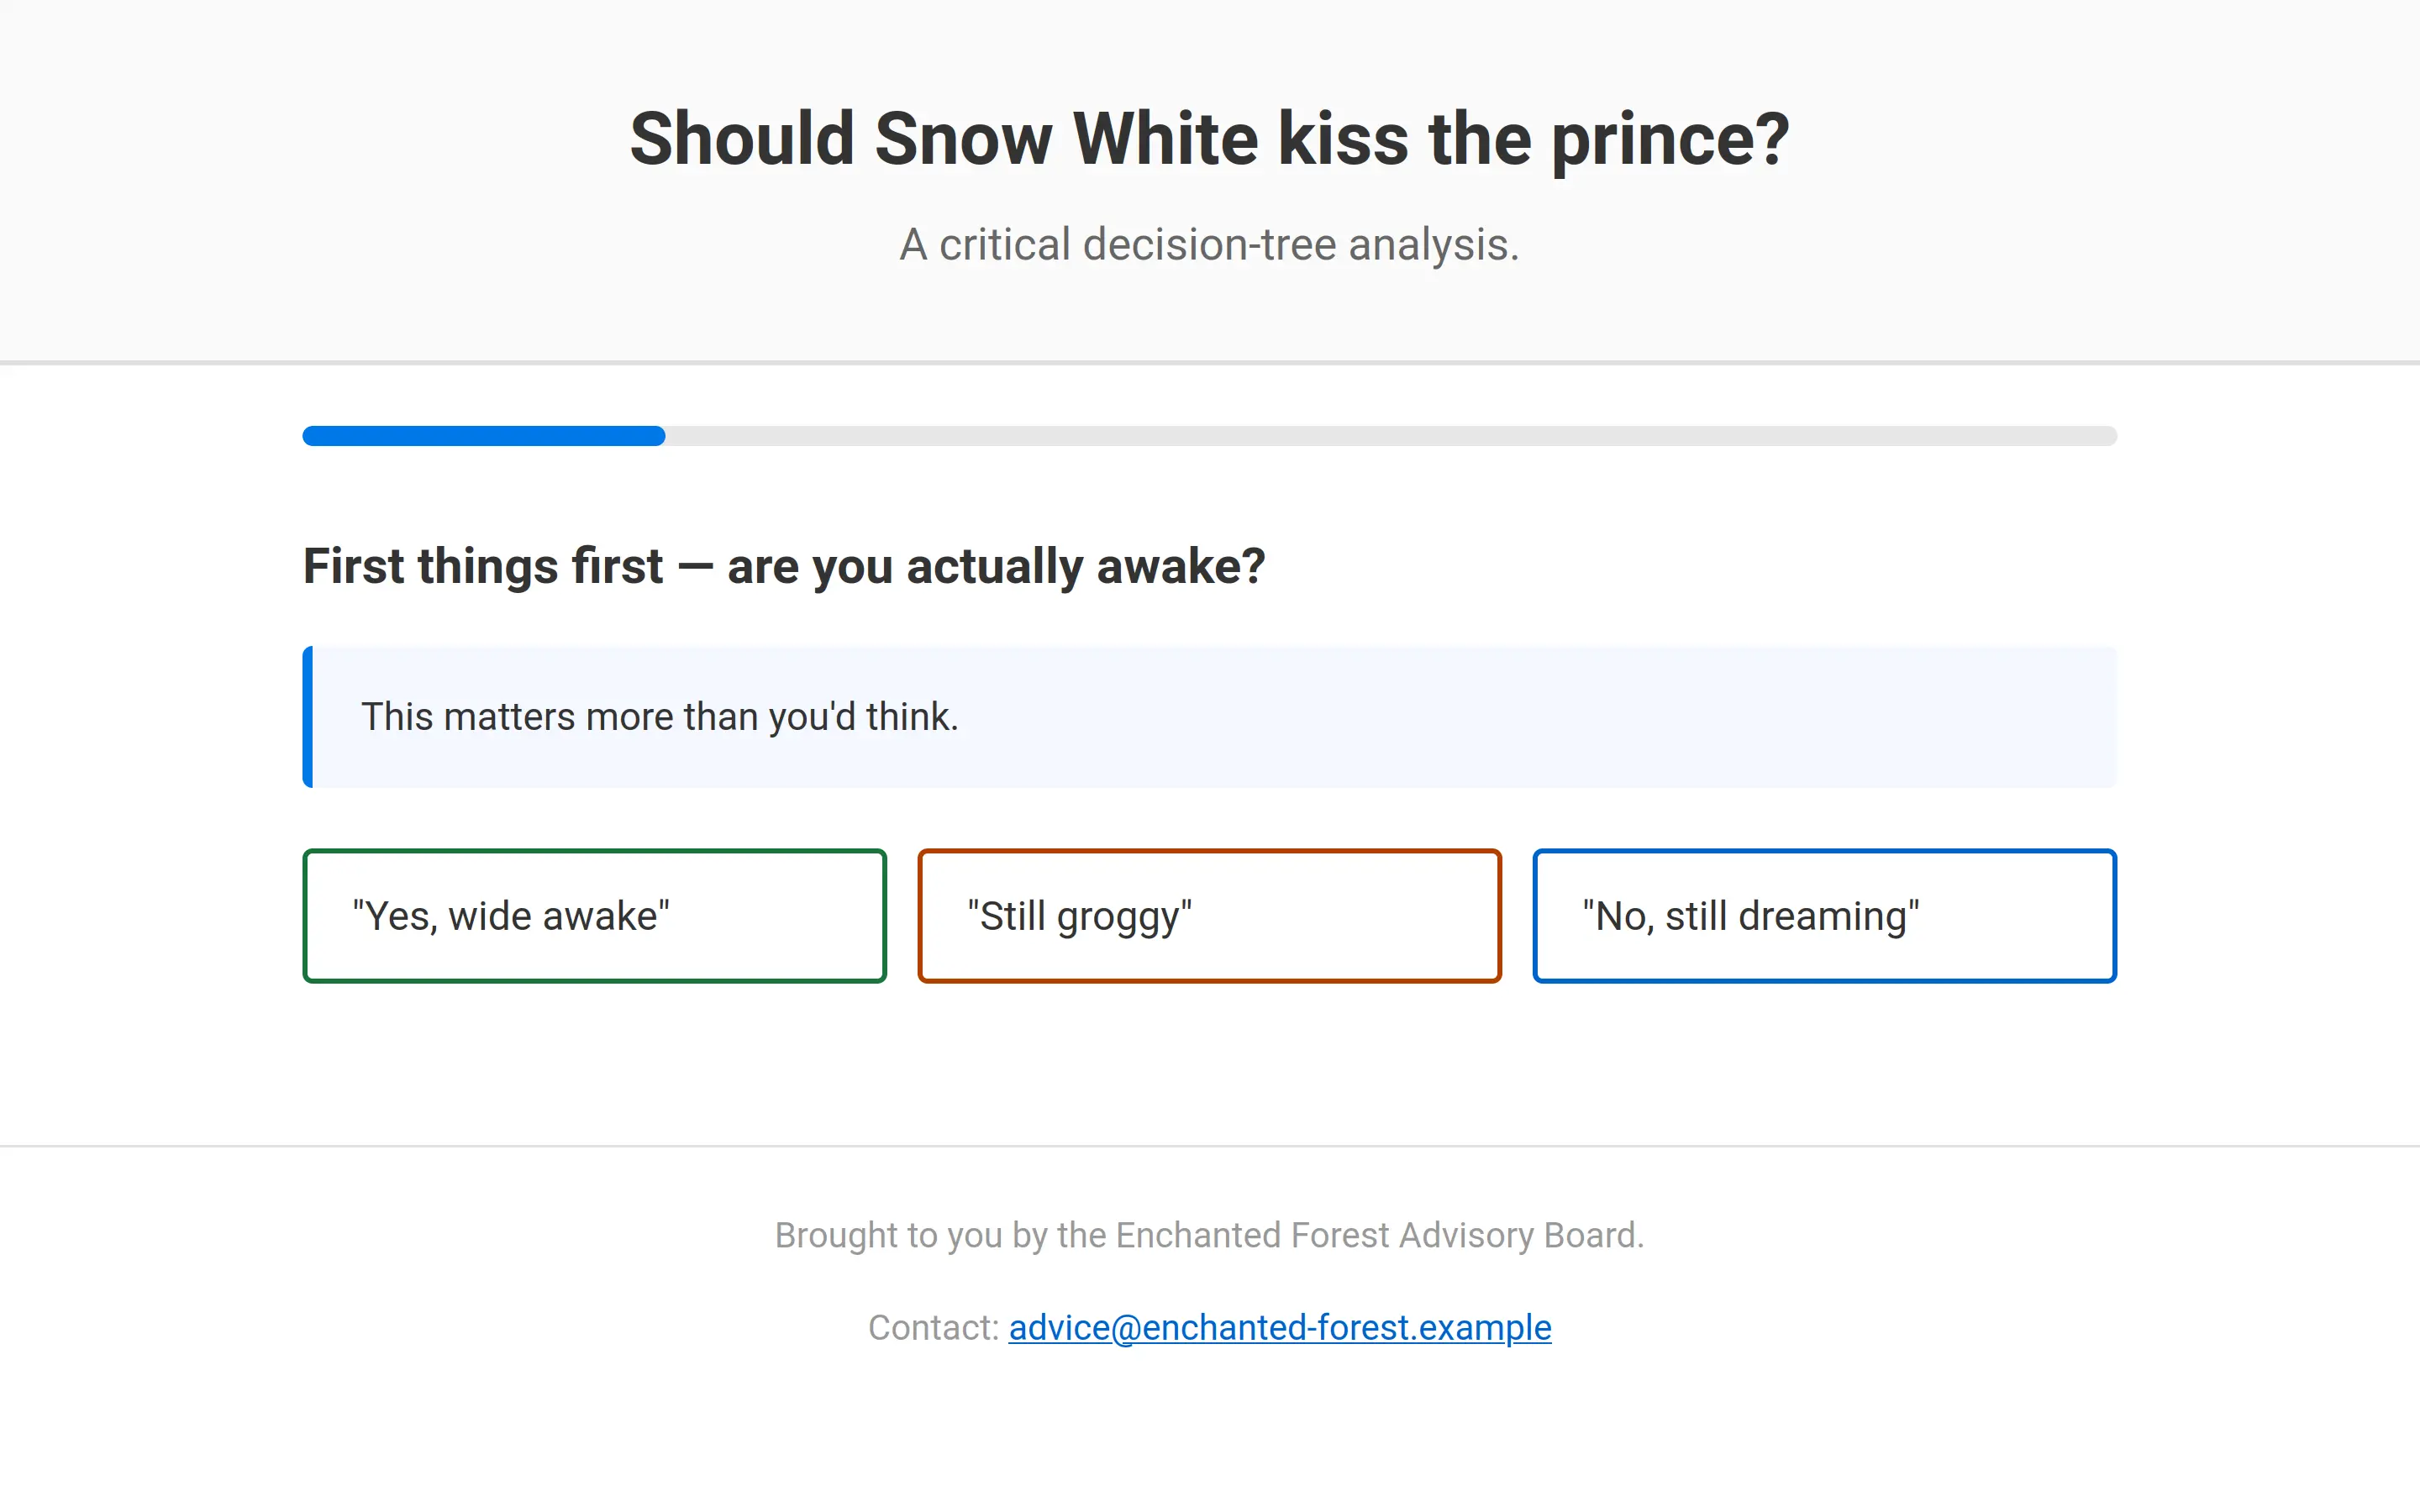
Task: Click the word "awake?" in the question
Action: [1181, 566]
